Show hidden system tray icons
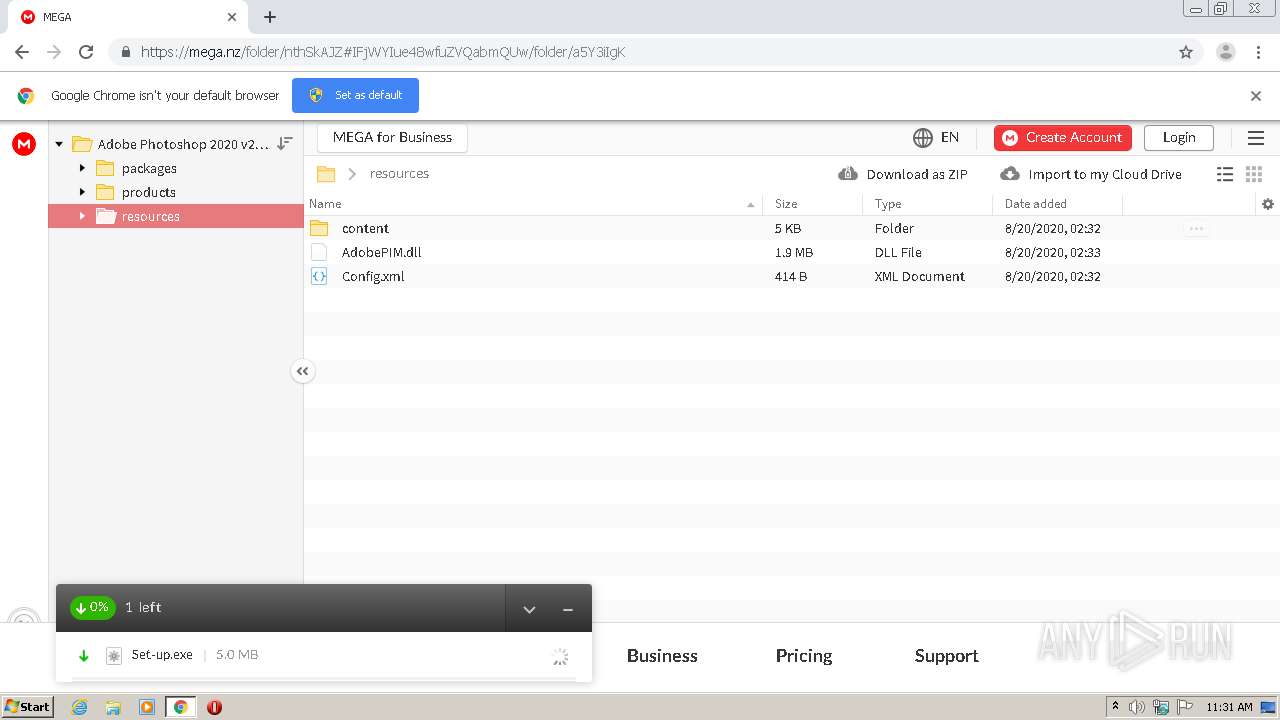1280x720 pixels. (x=1115, y=707)
